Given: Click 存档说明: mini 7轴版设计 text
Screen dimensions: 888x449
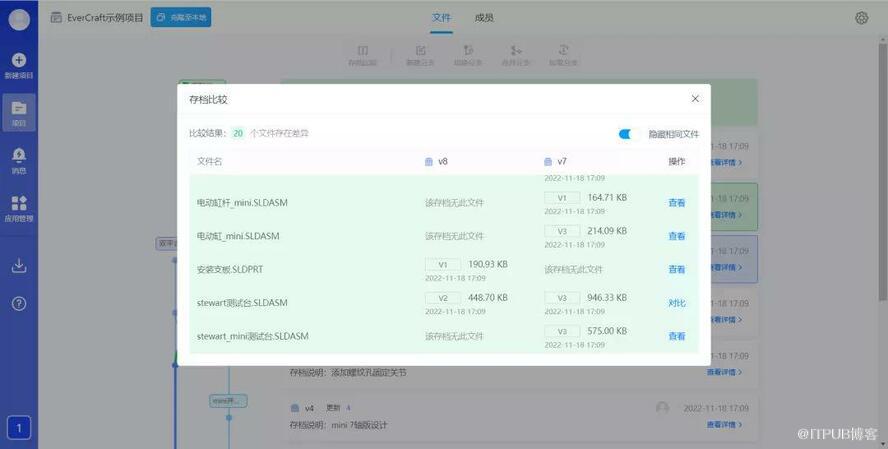Looking at the screenshot, I should click(338, 425).
